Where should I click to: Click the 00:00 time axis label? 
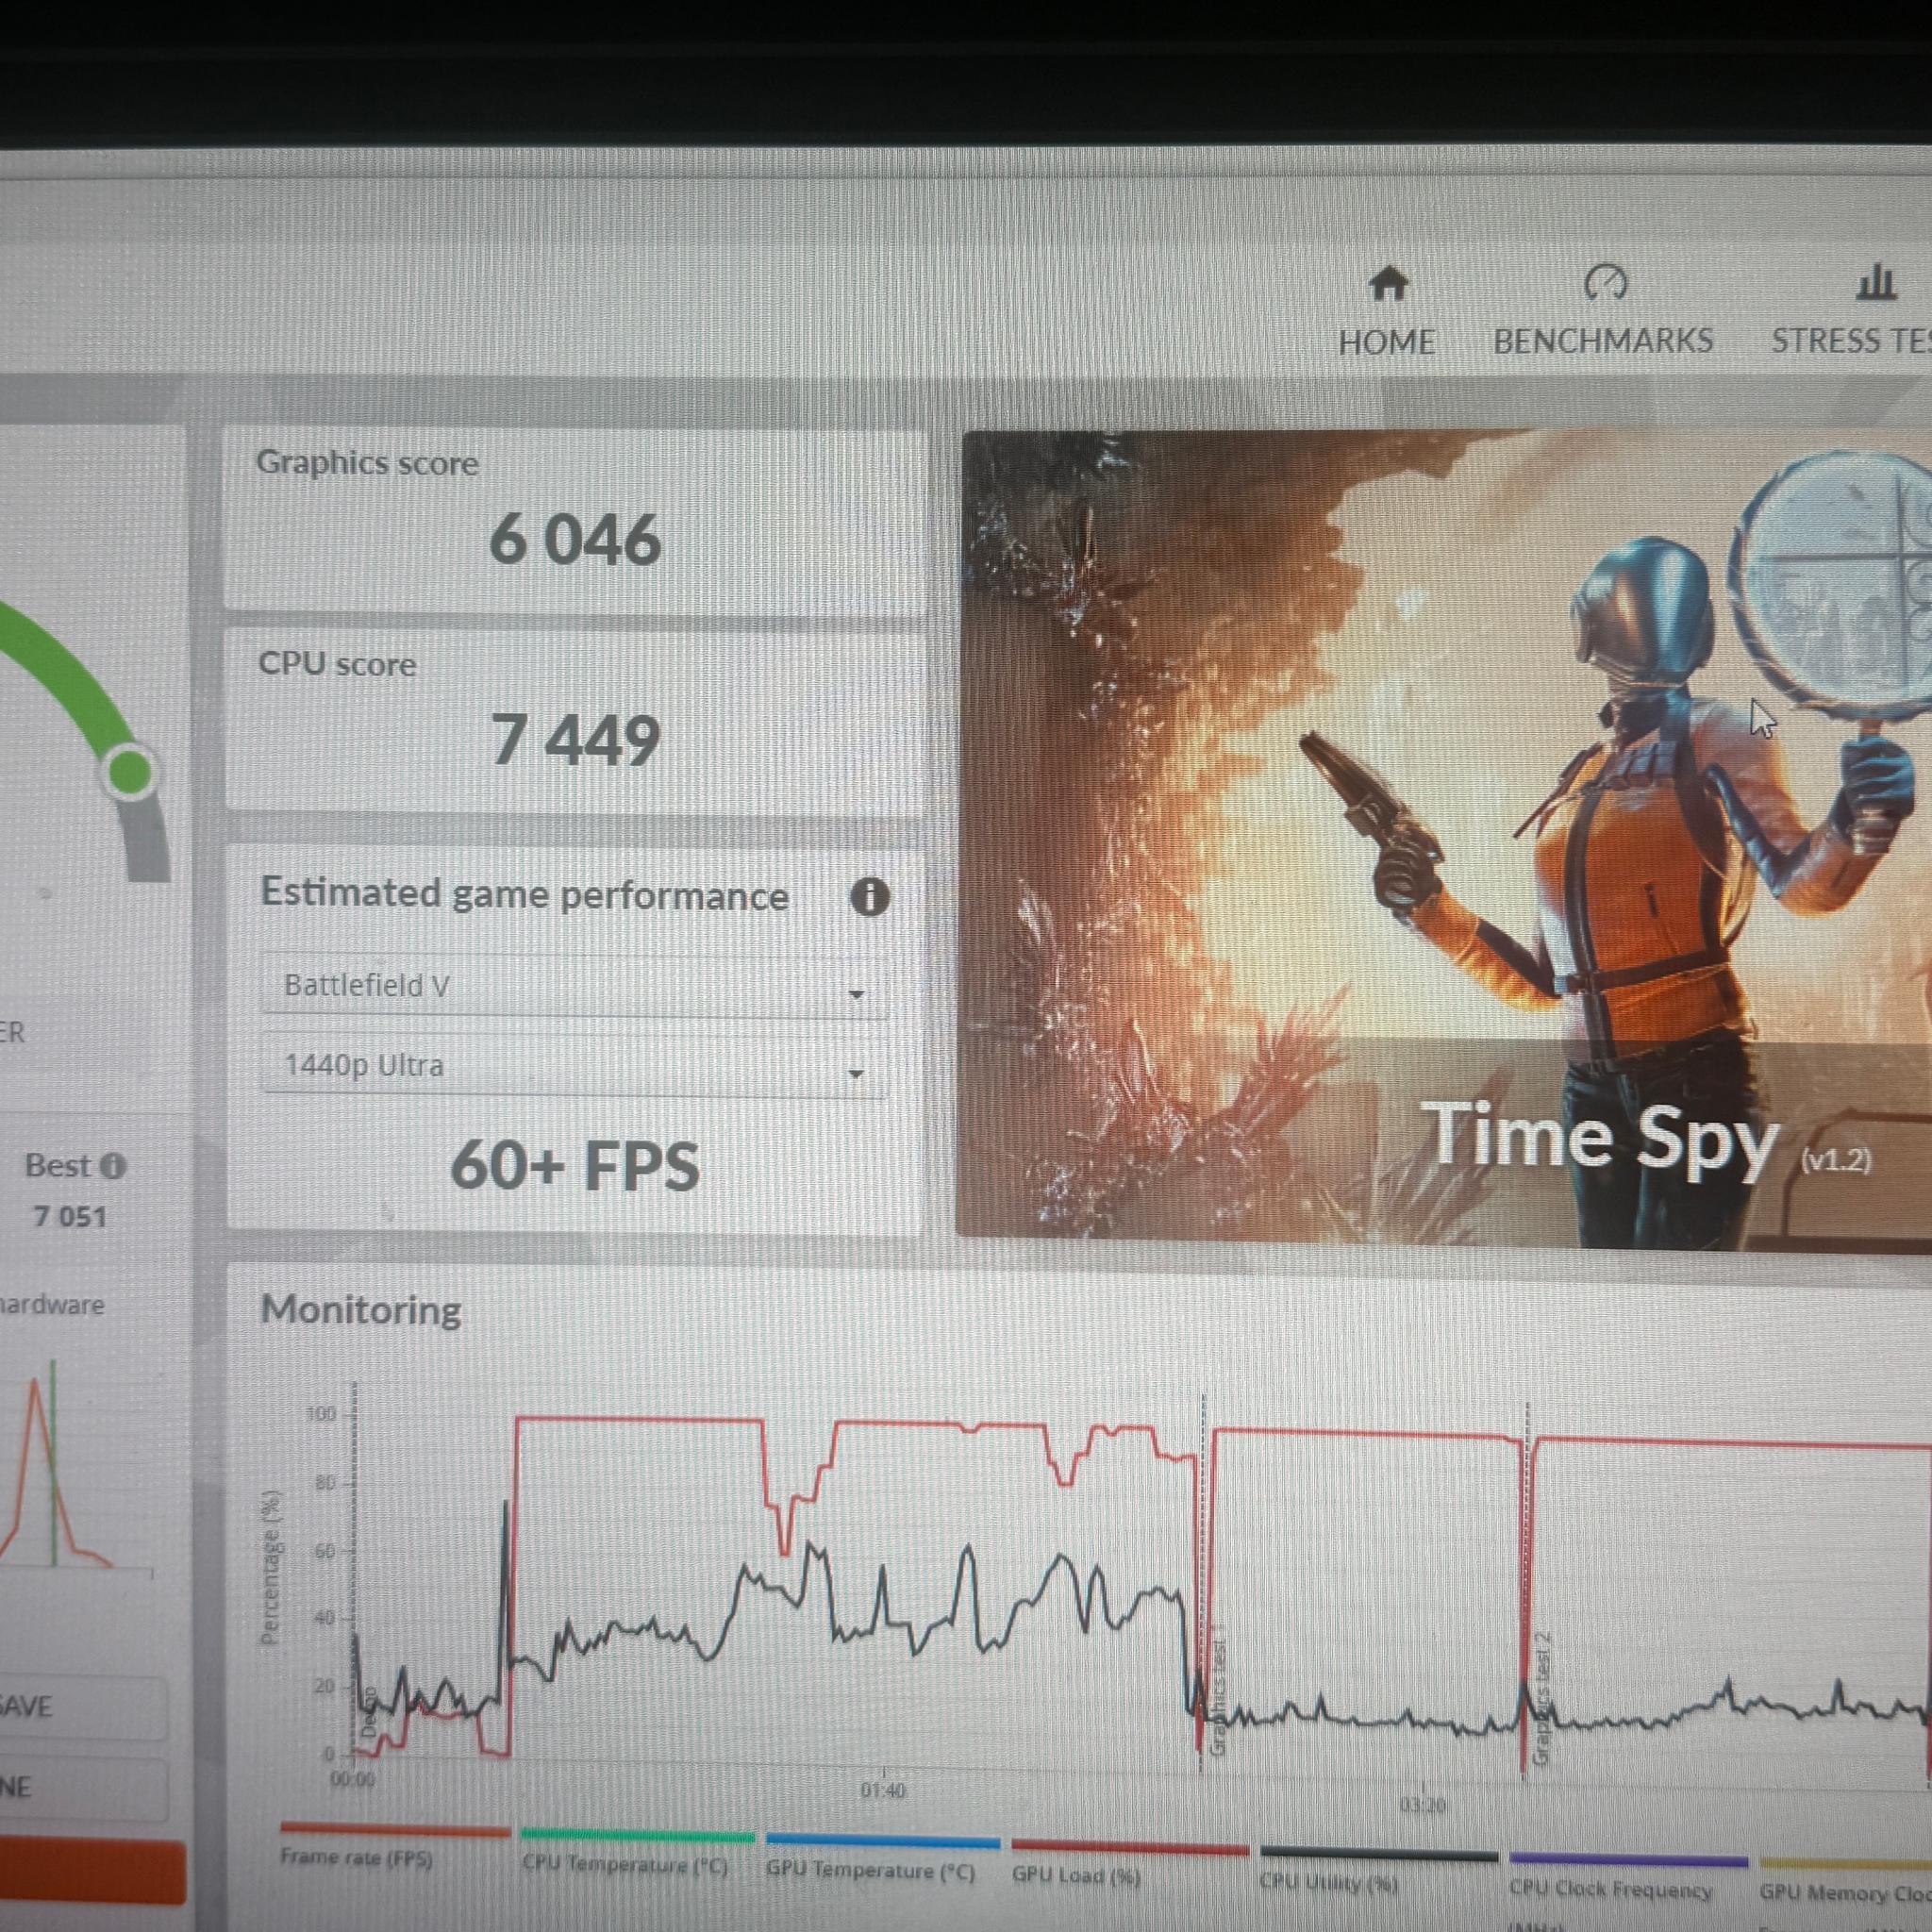pos(352,1779)
